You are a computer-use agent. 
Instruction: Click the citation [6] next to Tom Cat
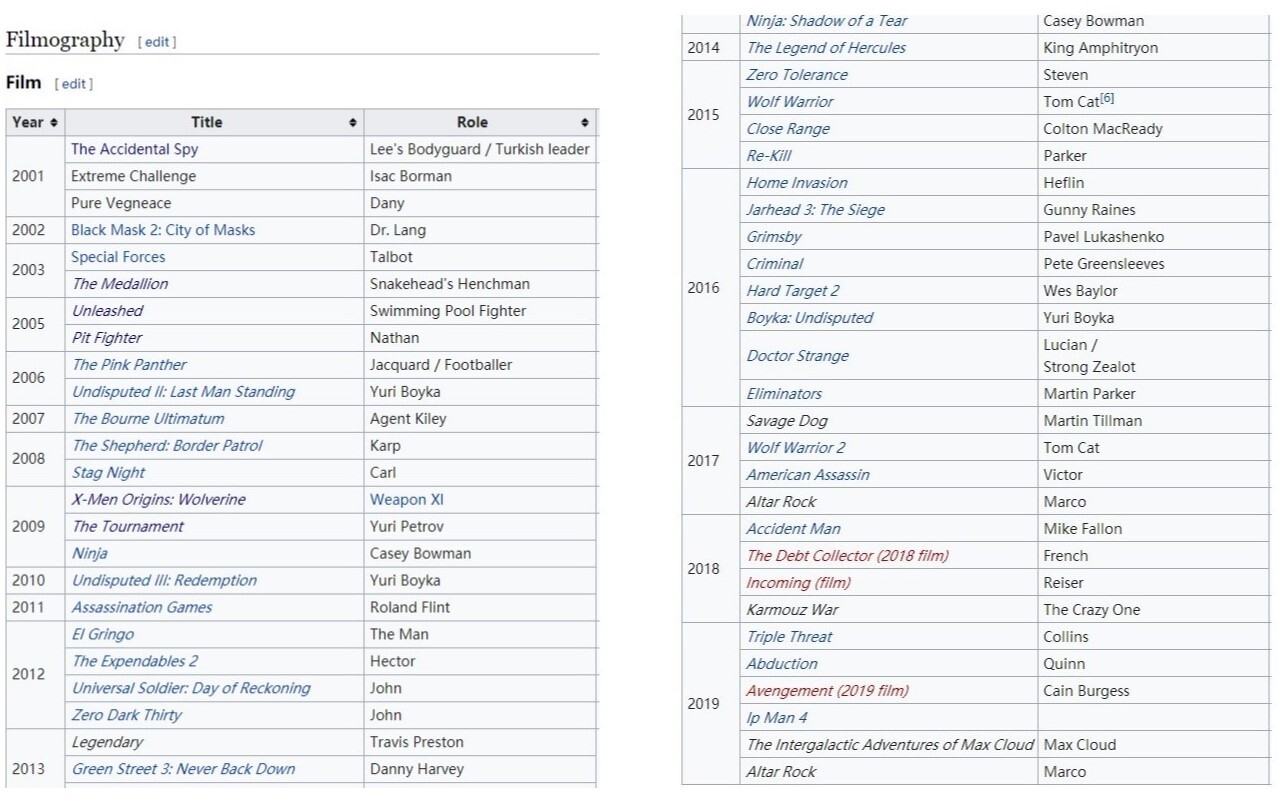[1107, 99]
